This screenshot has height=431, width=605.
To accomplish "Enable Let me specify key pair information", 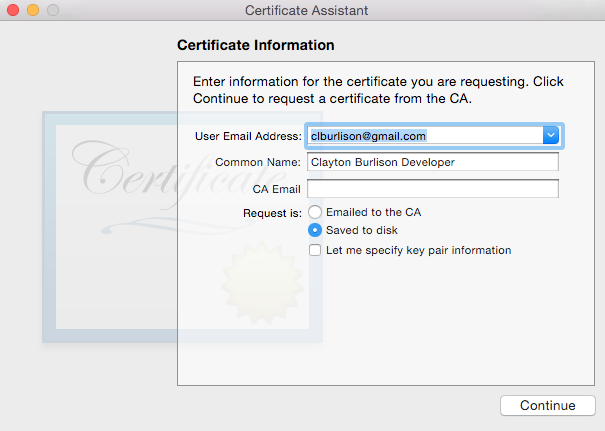I will tap(315, 250).
